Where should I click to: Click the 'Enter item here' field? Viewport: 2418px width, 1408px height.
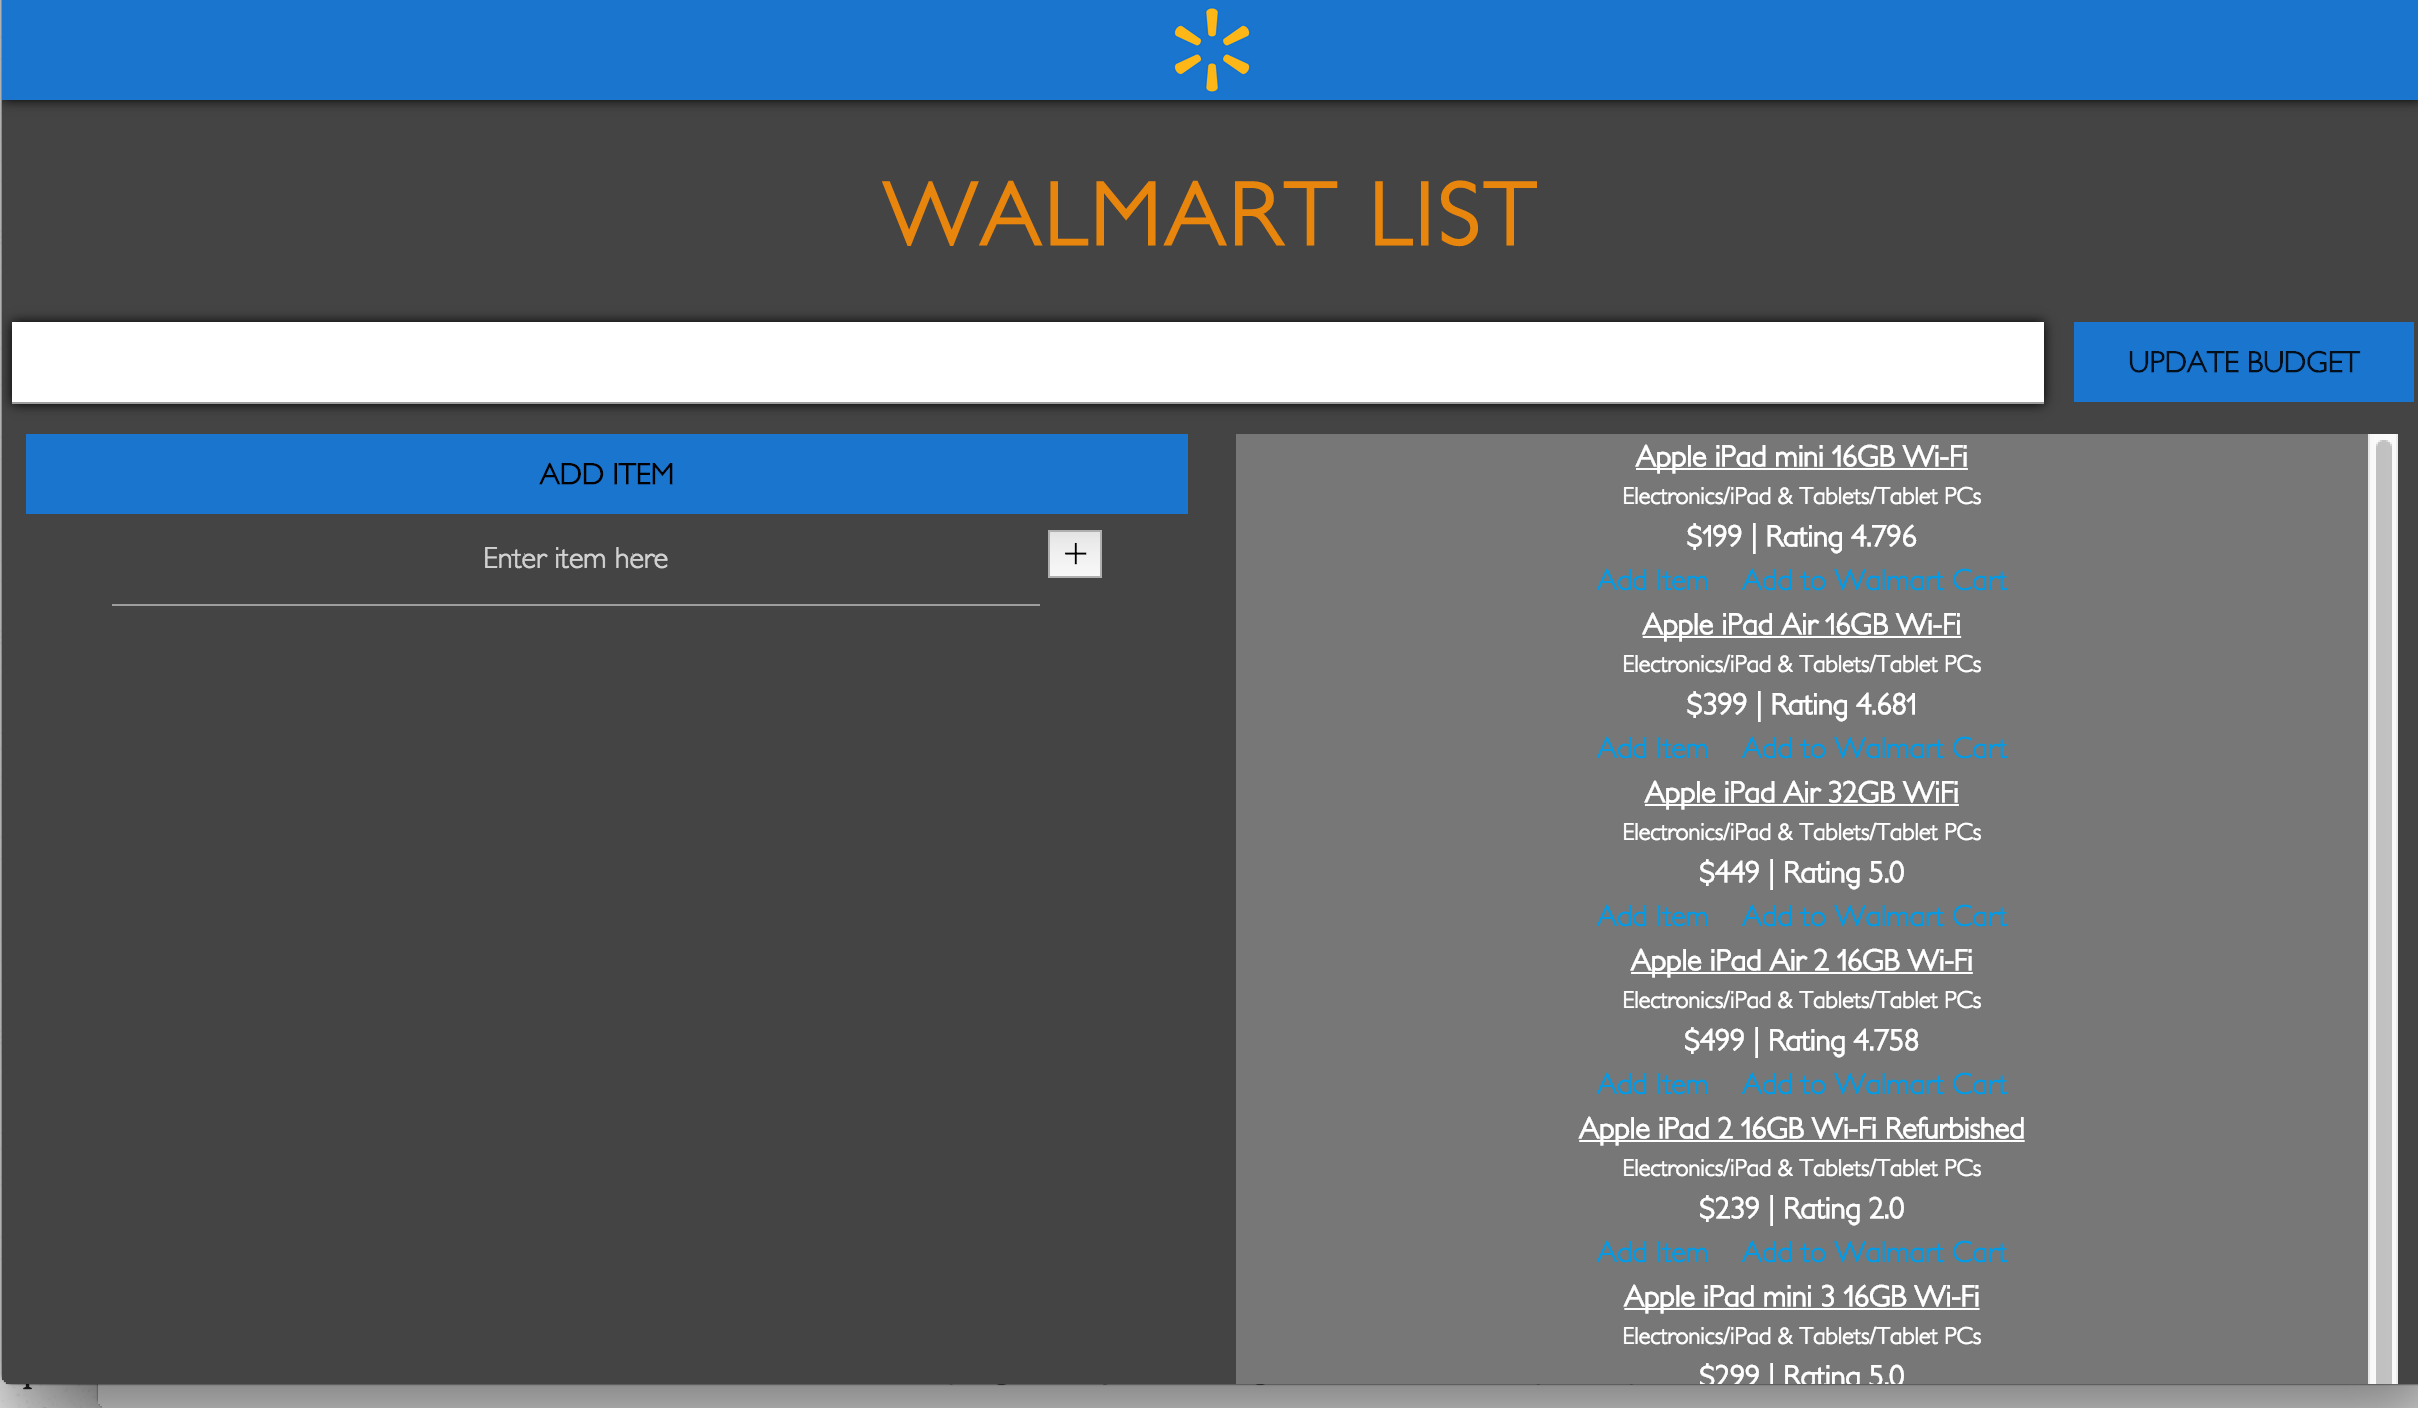click(575, 559)
